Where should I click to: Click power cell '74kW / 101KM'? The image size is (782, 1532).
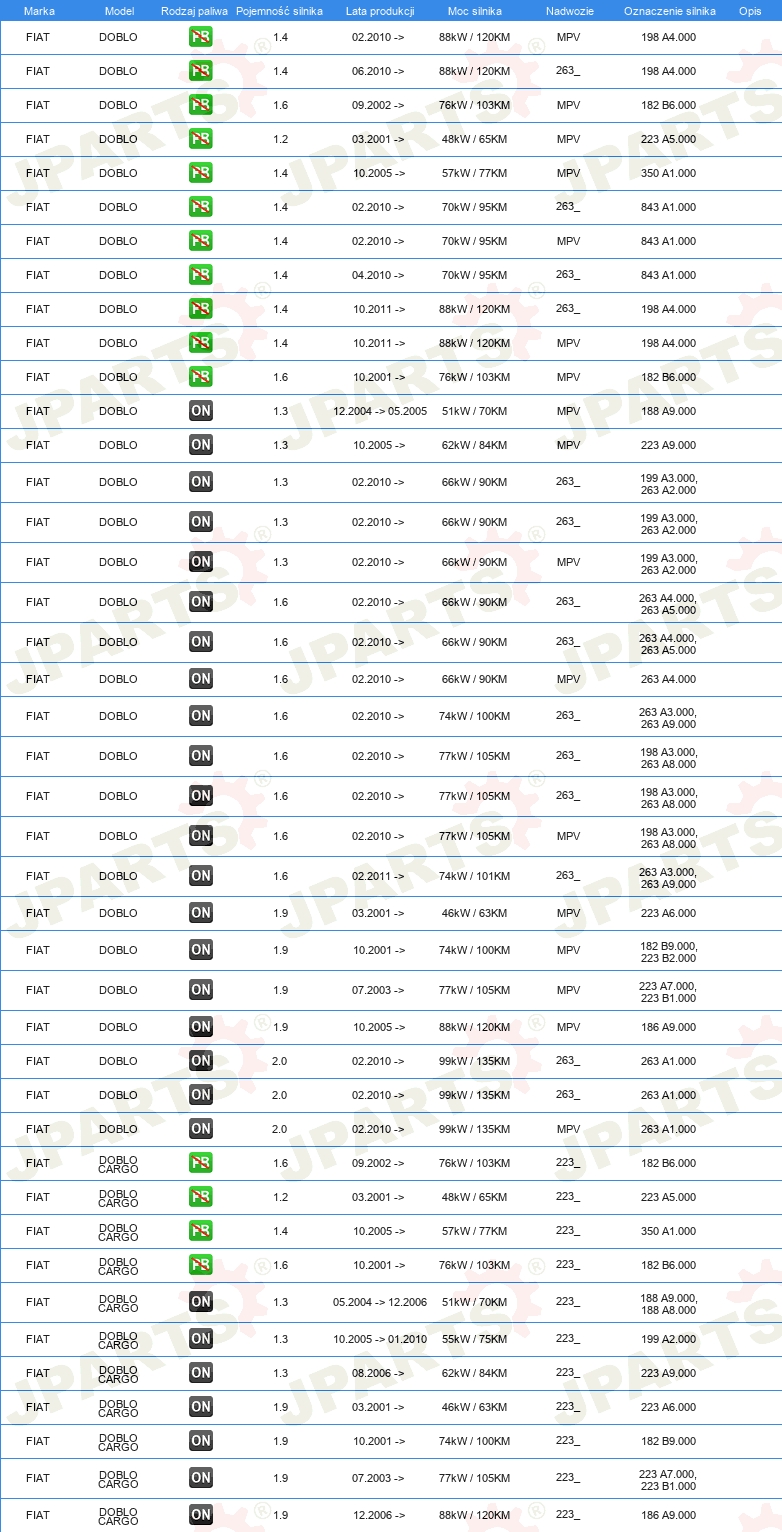(x=474, y=876)
